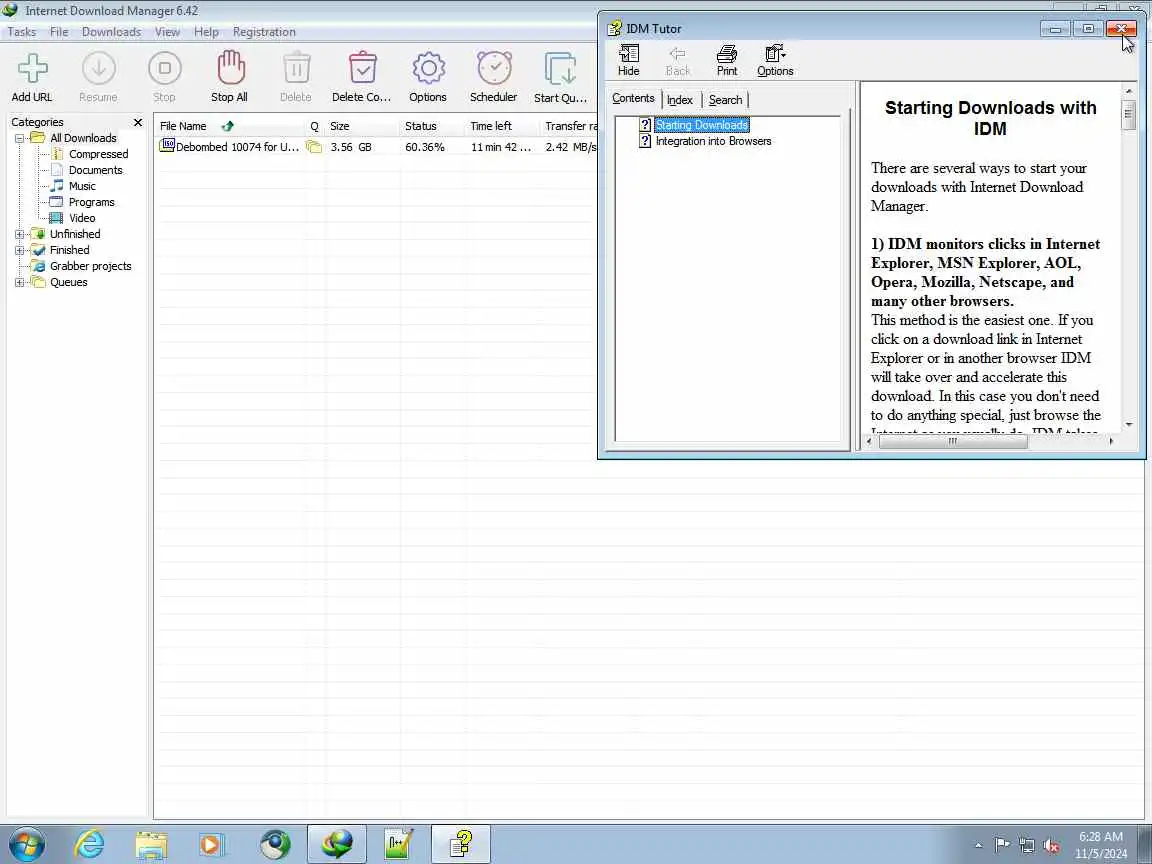
Task: Expand the Queues tree node
Action: tap(20, 283)
